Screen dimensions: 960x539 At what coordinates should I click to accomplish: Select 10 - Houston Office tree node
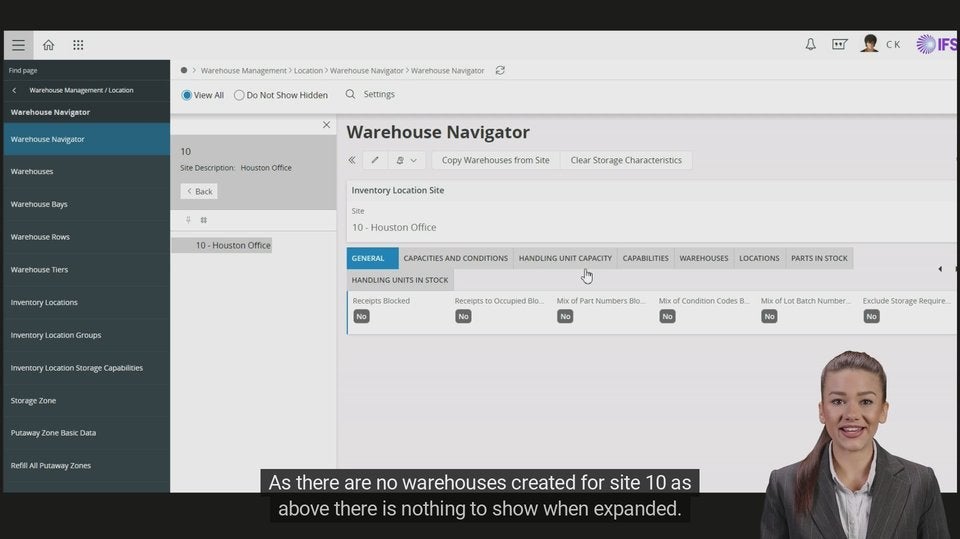pos(232,245)
